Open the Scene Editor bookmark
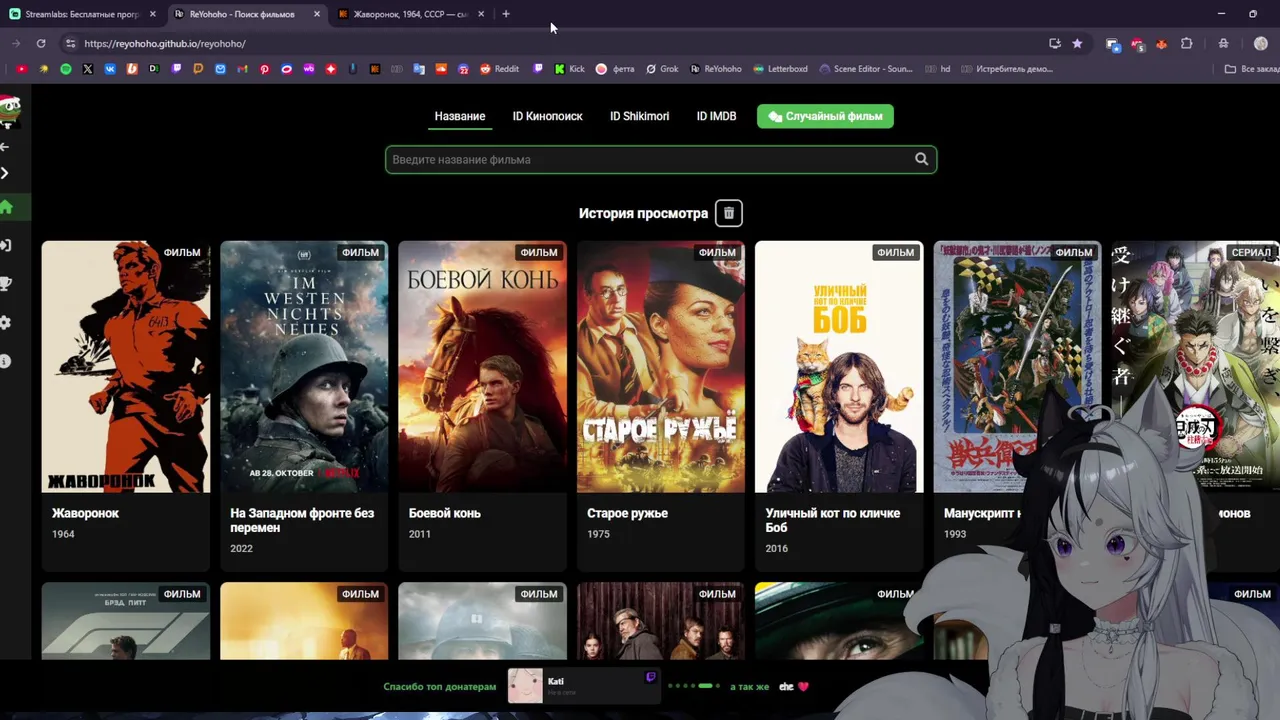 coord(865,69)
